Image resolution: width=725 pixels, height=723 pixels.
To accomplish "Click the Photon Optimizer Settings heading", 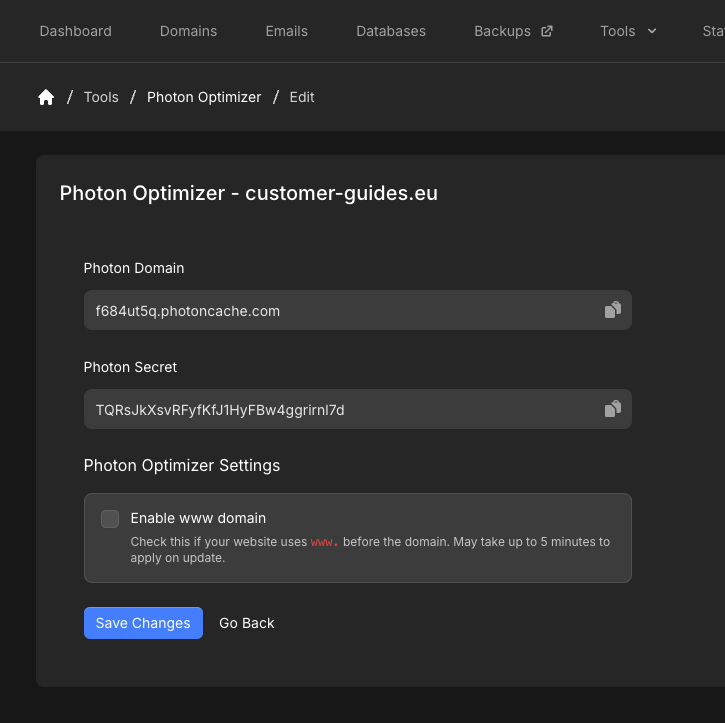I will [182, 466].
